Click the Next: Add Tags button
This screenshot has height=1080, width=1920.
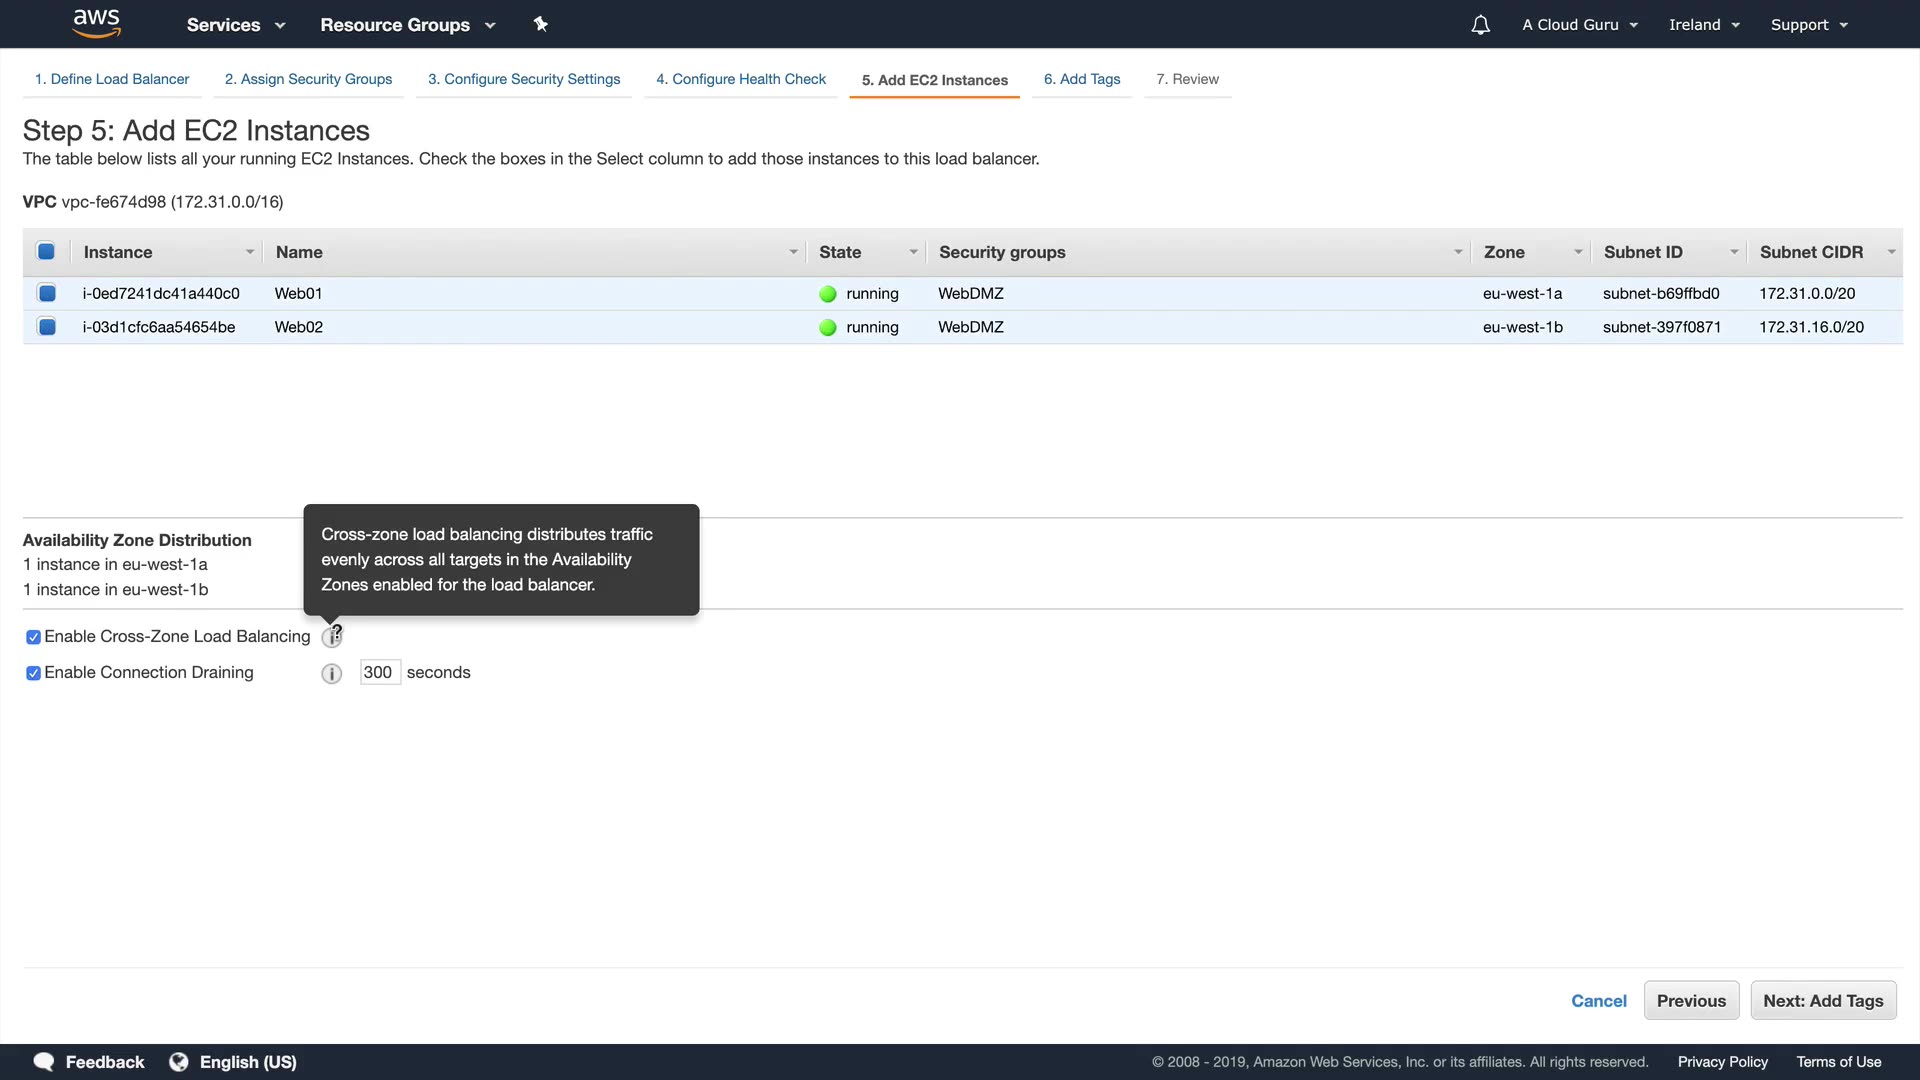(x=1822, y=1001)
